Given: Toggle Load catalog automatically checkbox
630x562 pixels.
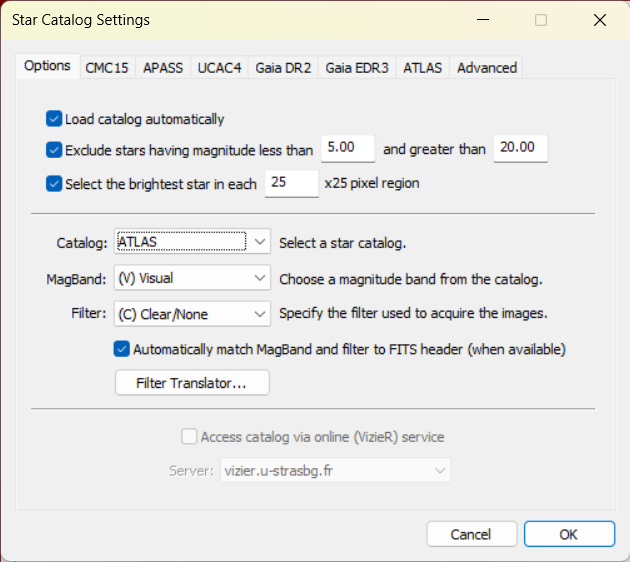Looking at the screenshot, I should (54, 119).
